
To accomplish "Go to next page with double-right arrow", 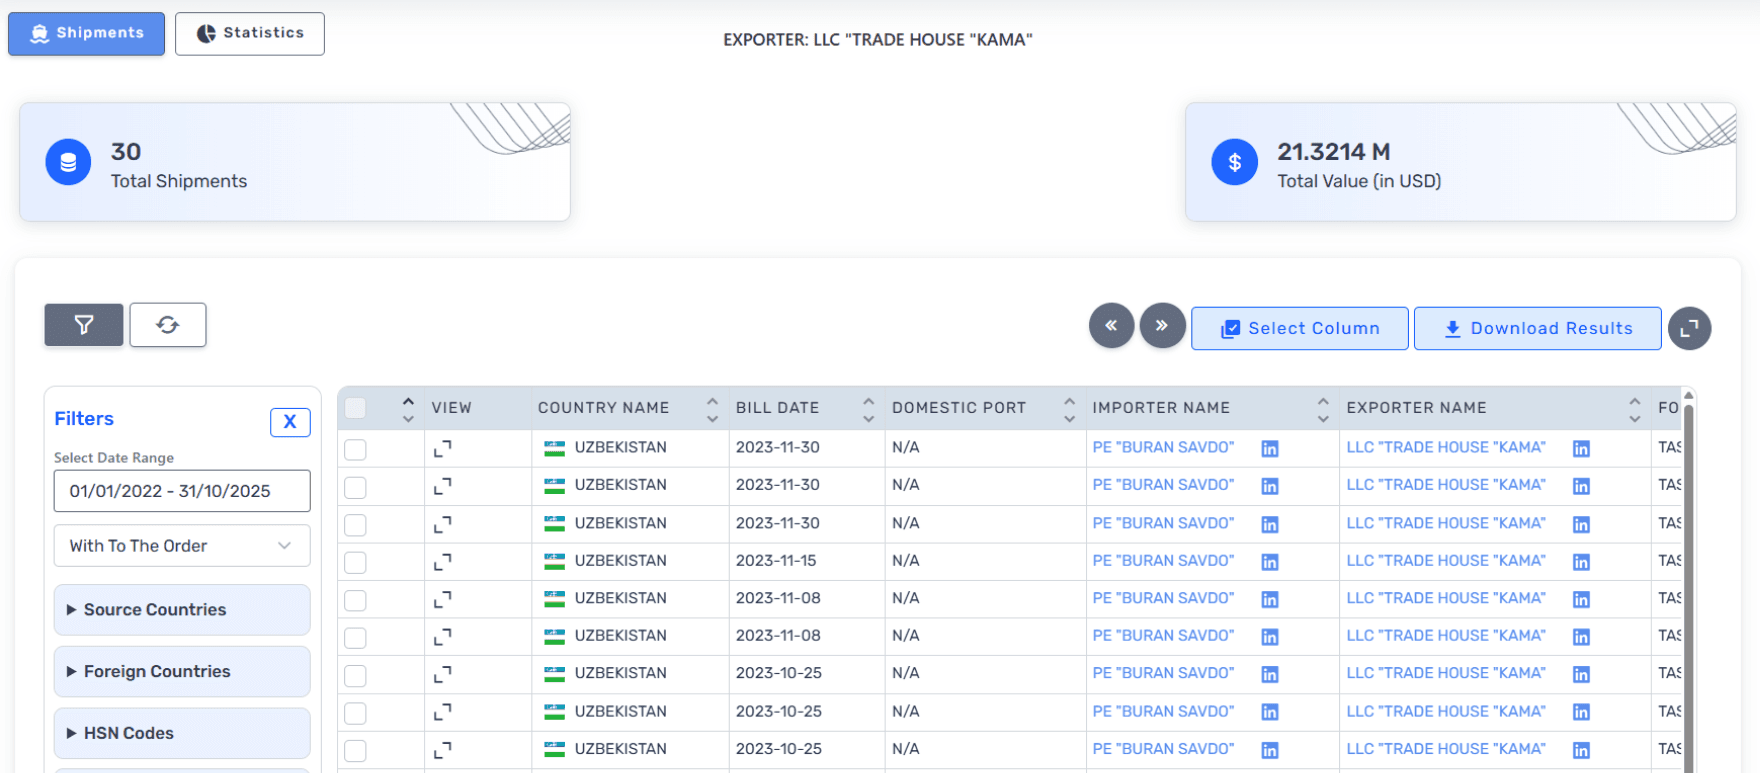I will pyautogui.click(x=1162, y=326).
